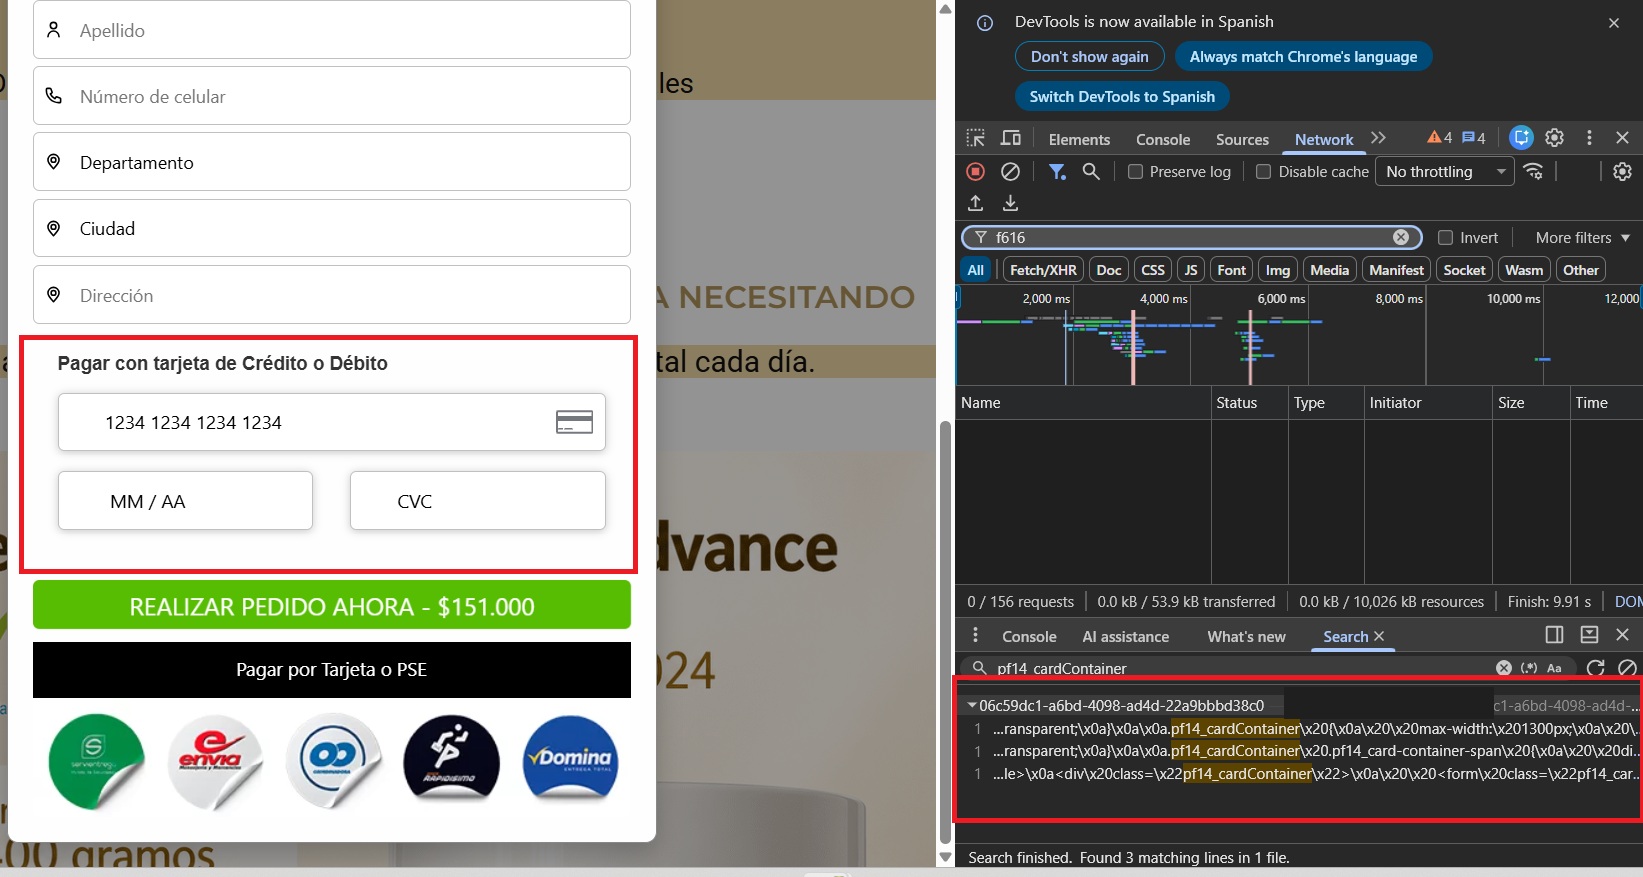The image size is (1643, 877).
Task: Toggle match case Aa option
Action: click(1554, 668)
